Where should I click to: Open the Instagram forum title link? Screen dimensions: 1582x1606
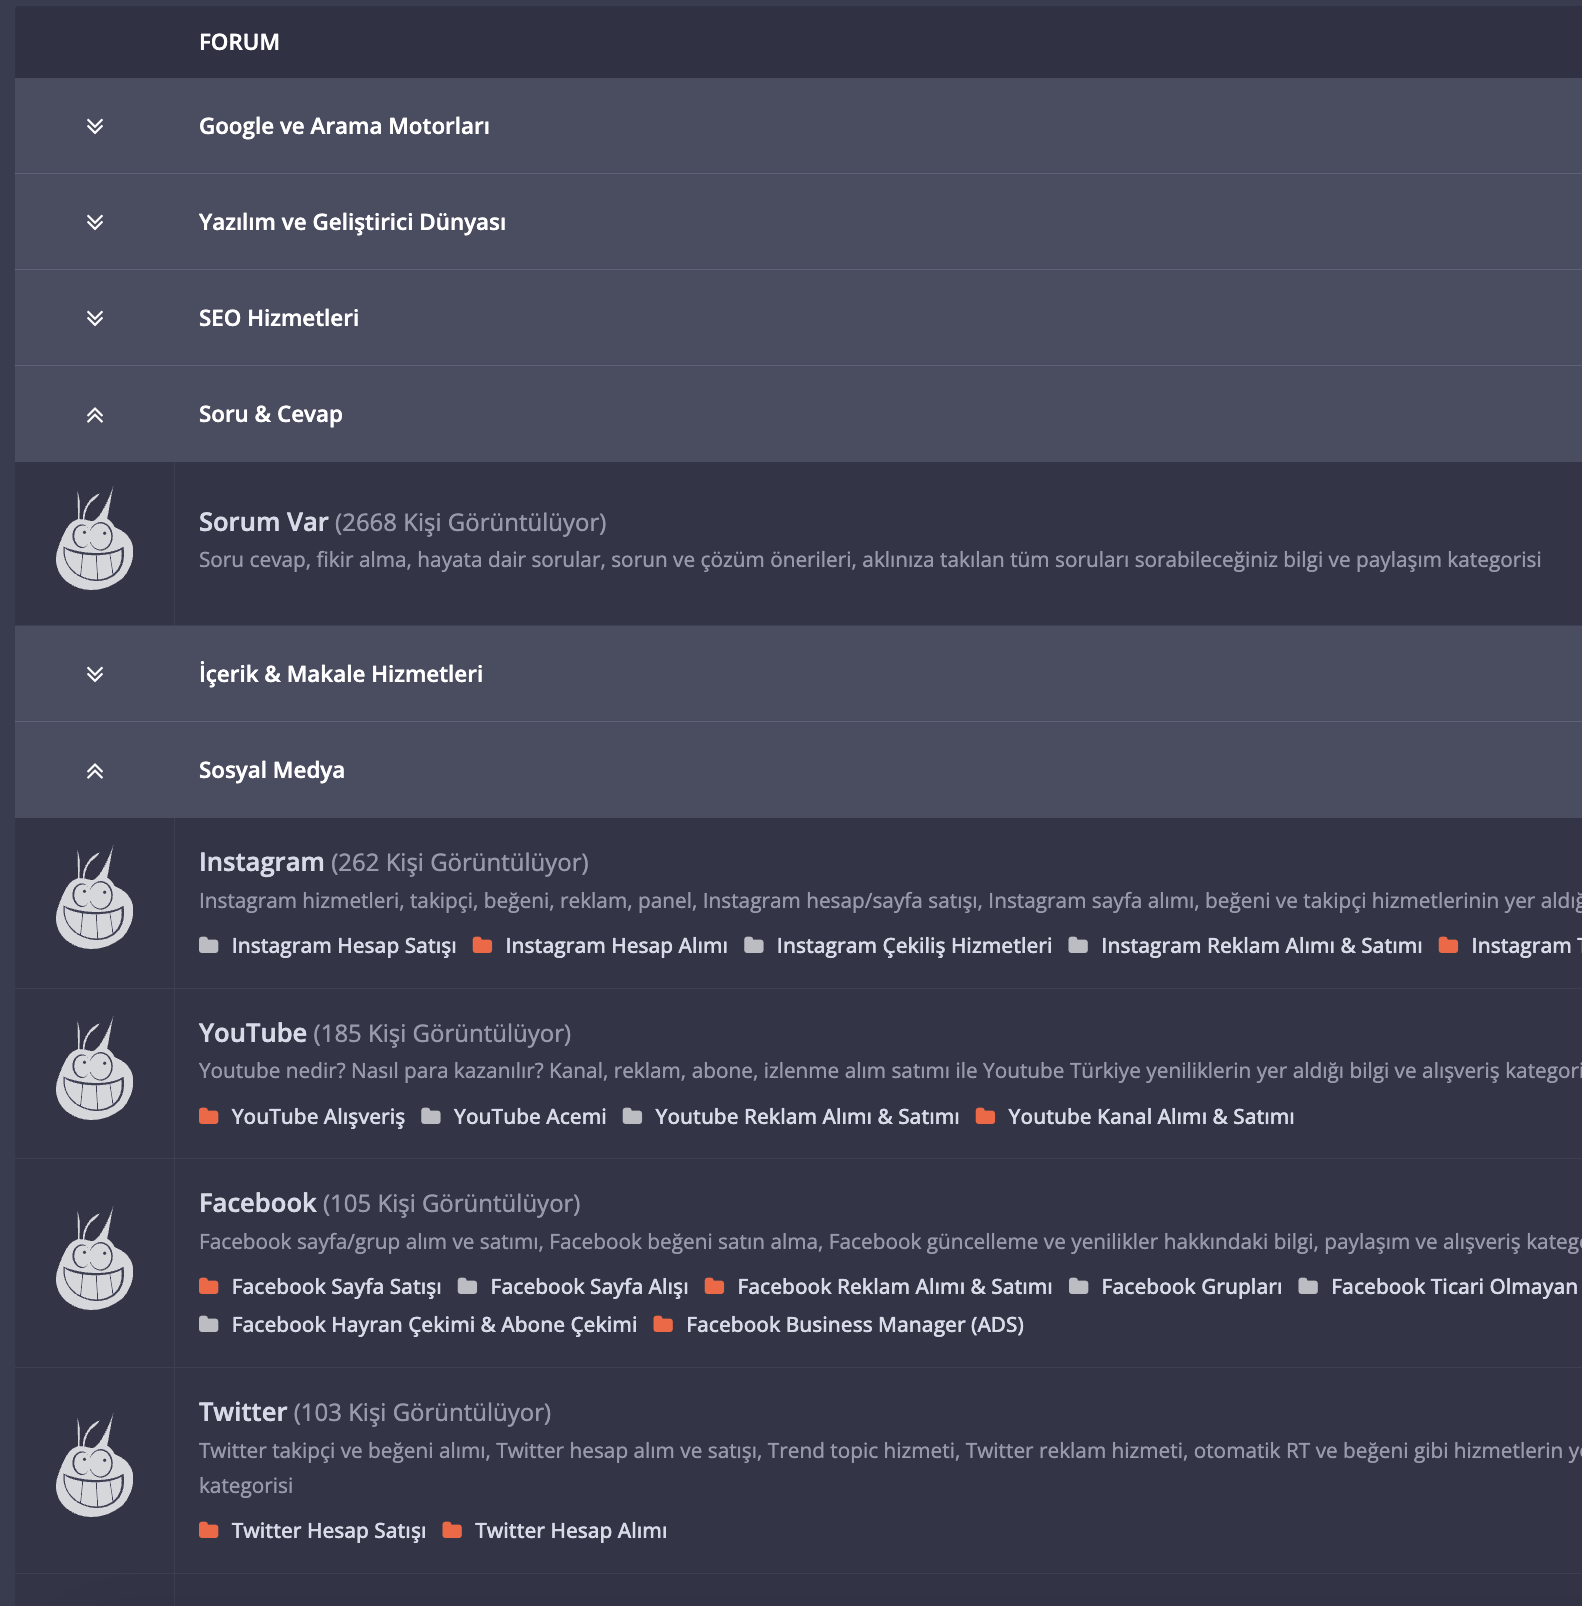pyautogui.click(x=261, y=862)
